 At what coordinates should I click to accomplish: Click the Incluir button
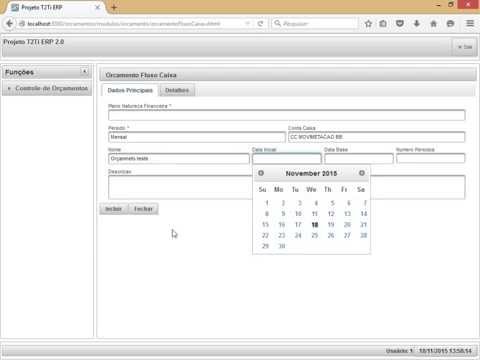tap(113, 209)
